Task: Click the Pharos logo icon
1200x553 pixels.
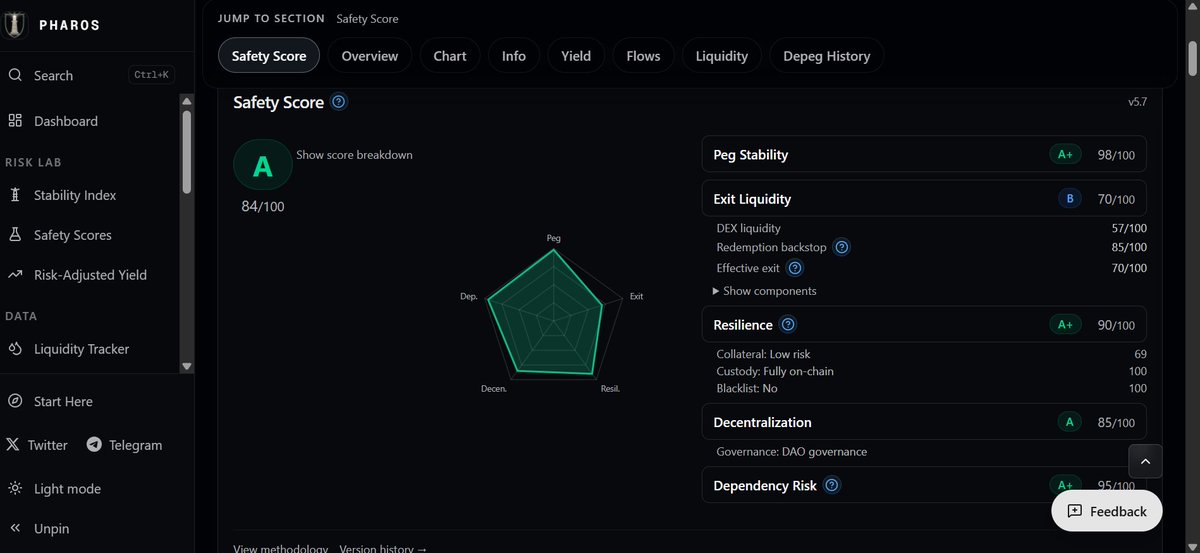Action: tap(13, 24)
